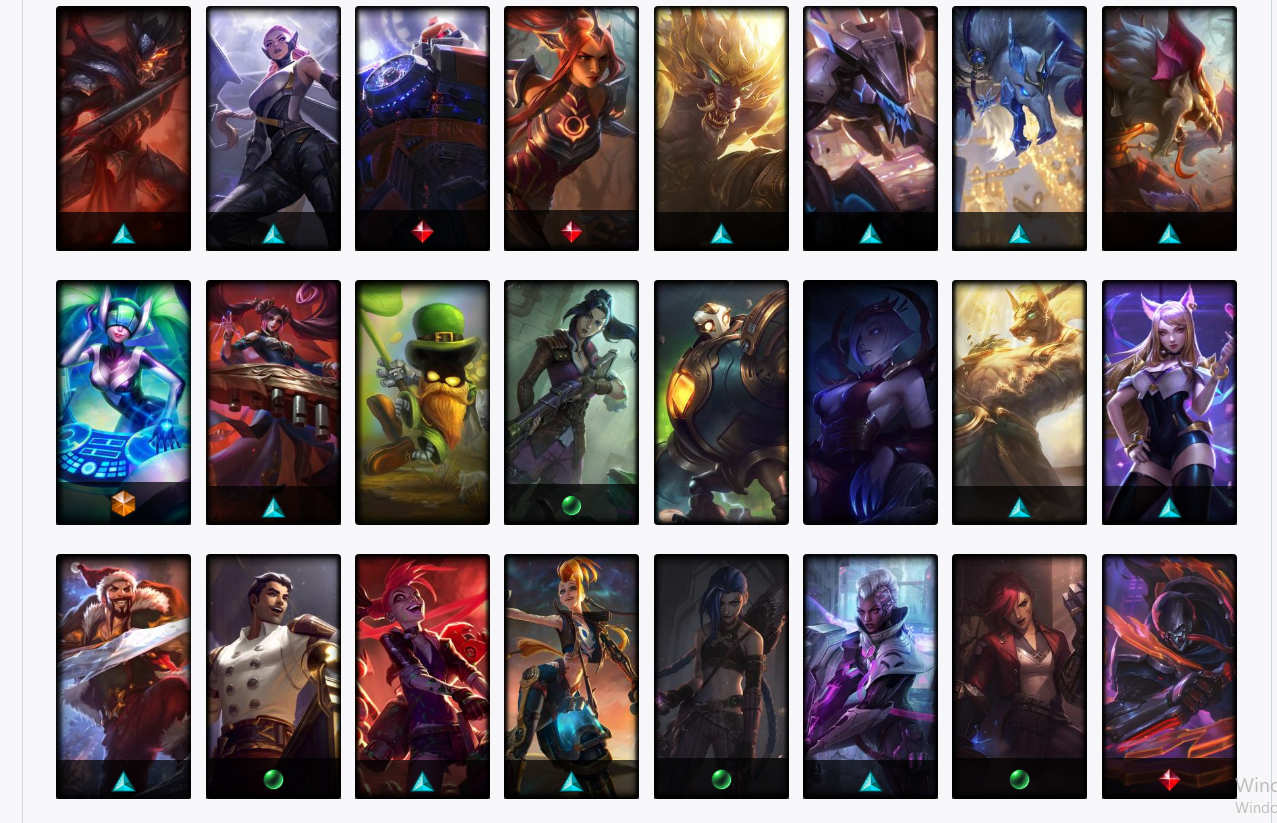Open the red demon with glowing eyes card
Image resolution: width=1277 pixels, height=823 pixels.
(x=123, y=128)
